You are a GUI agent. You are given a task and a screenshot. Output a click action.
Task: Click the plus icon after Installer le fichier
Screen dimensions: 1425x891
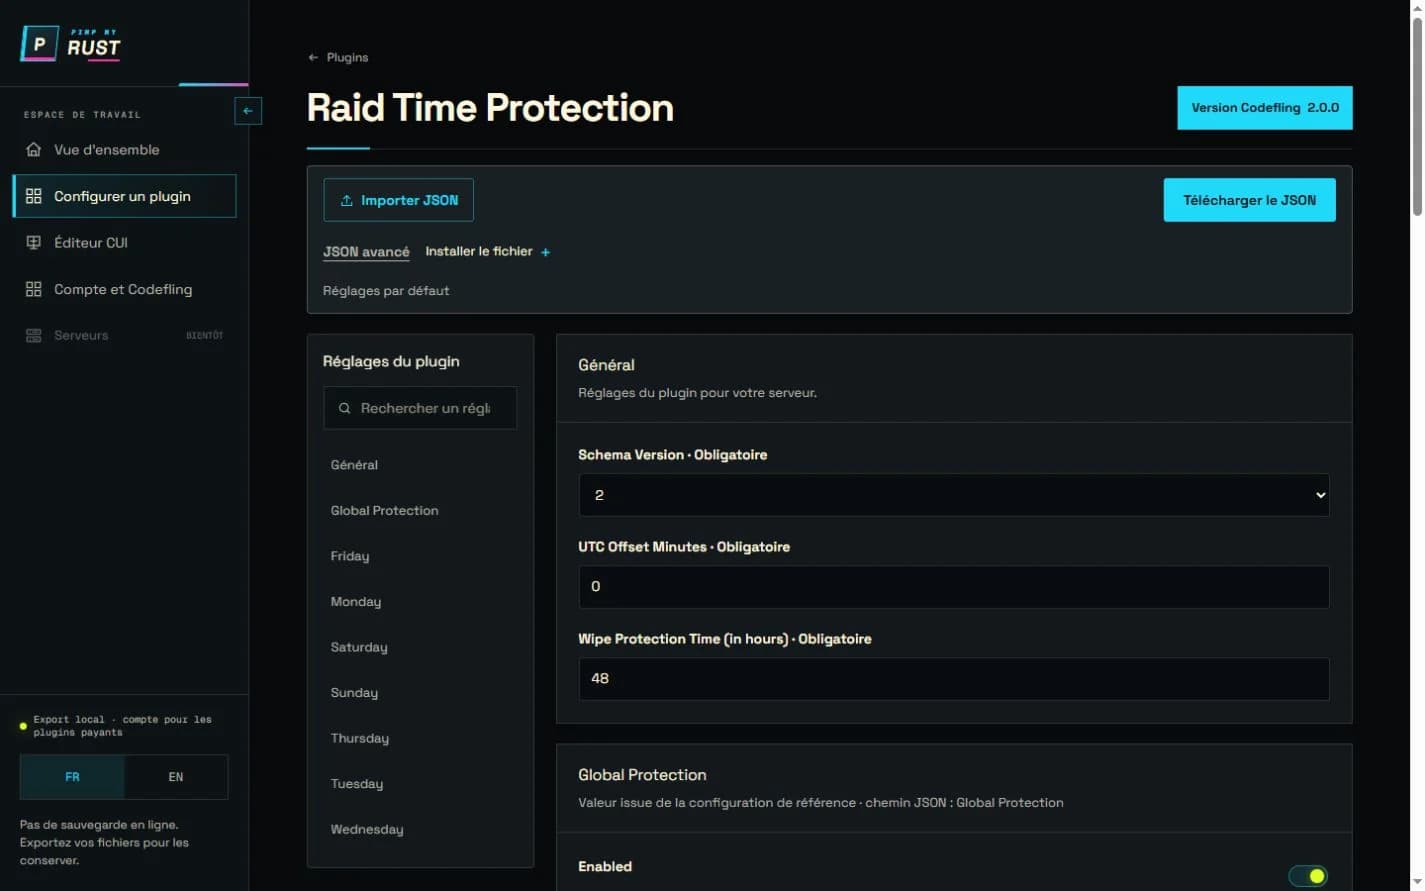point(545,253)
